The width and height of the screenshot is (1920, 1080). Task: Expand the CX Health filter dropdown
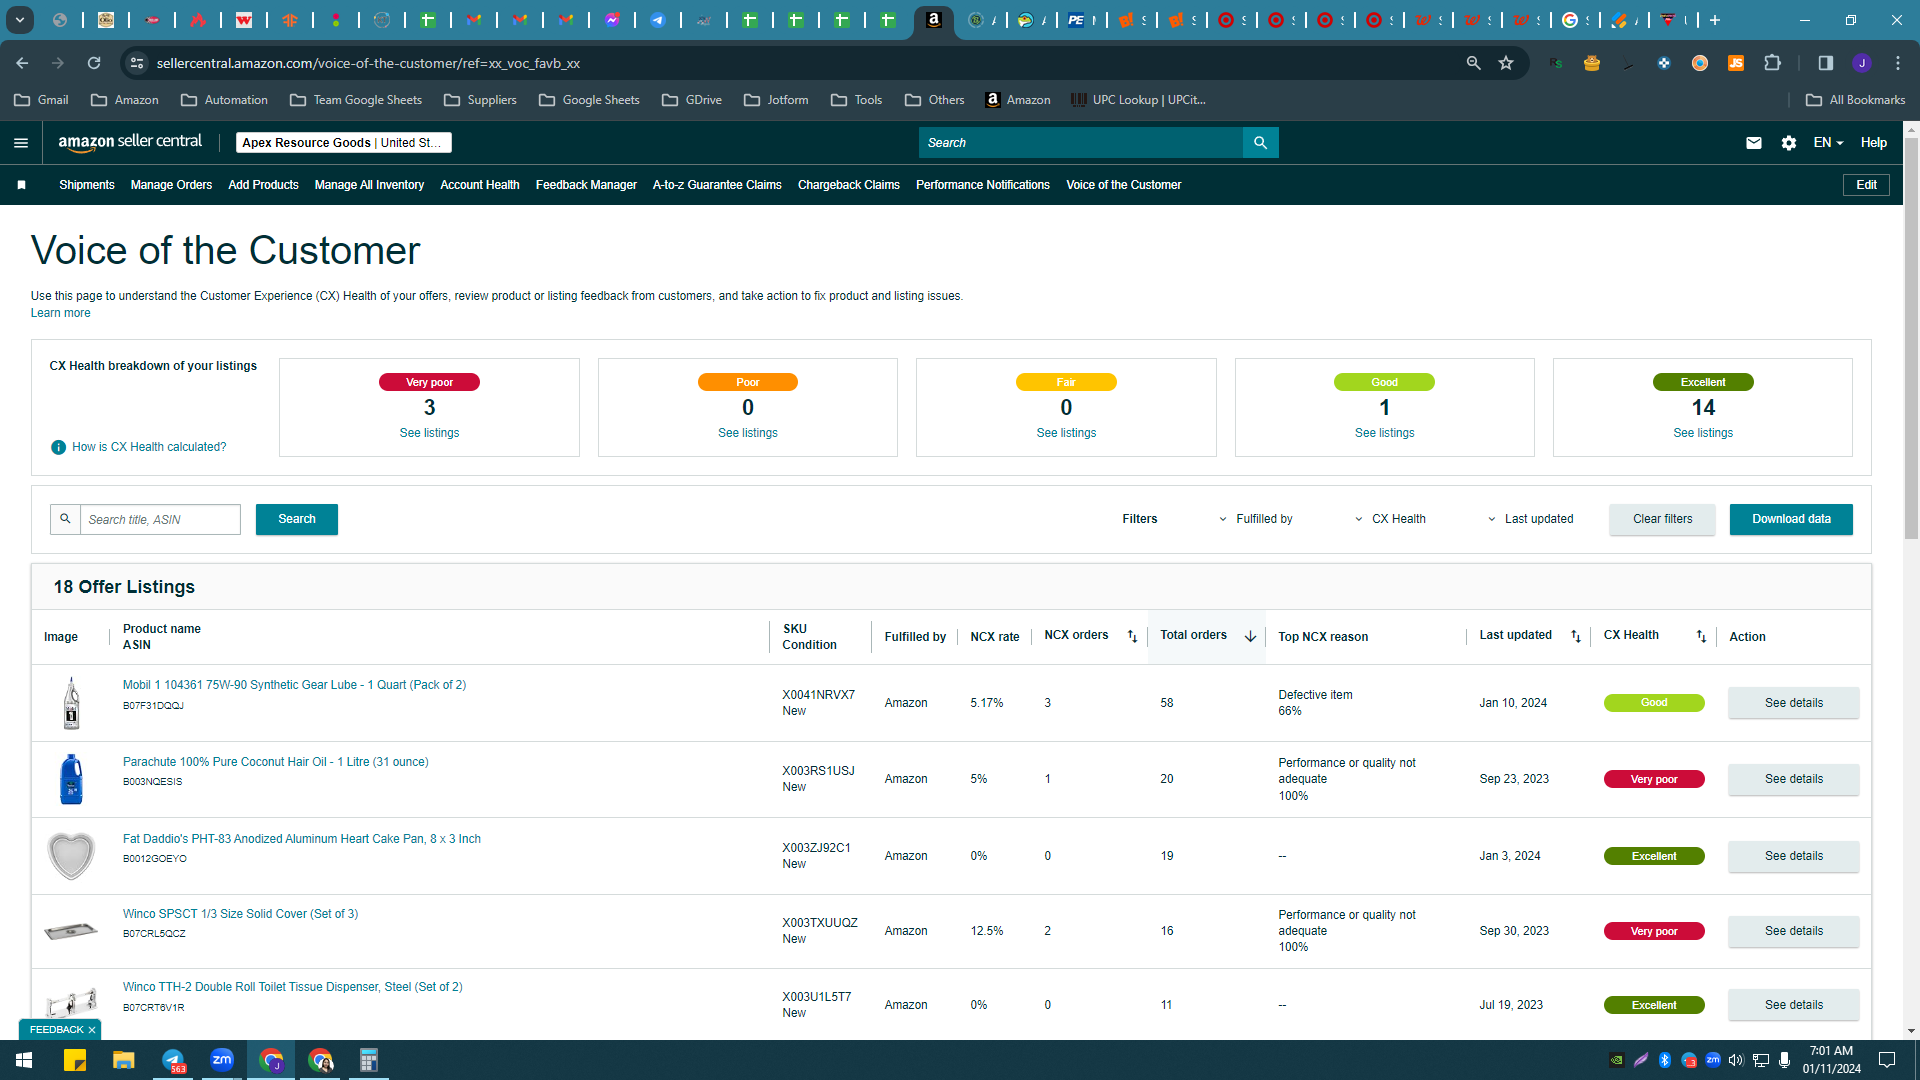coord(1390,519)
